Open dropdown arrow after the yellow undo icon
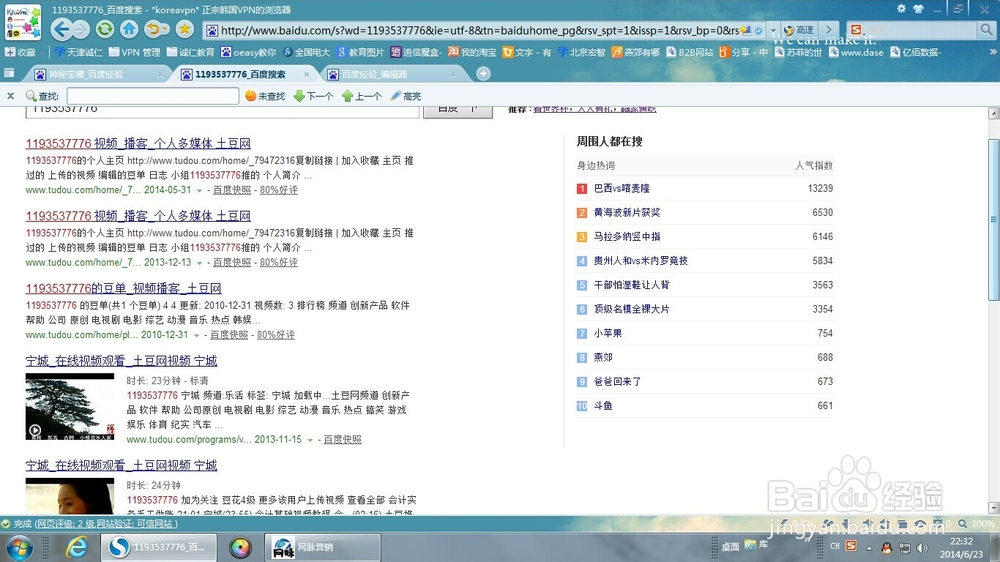 (x=165, y=29)
